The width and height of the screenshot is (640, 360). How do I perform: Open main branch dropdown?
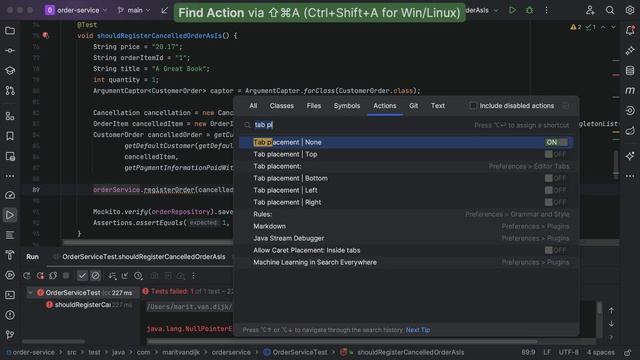(134, 10)
